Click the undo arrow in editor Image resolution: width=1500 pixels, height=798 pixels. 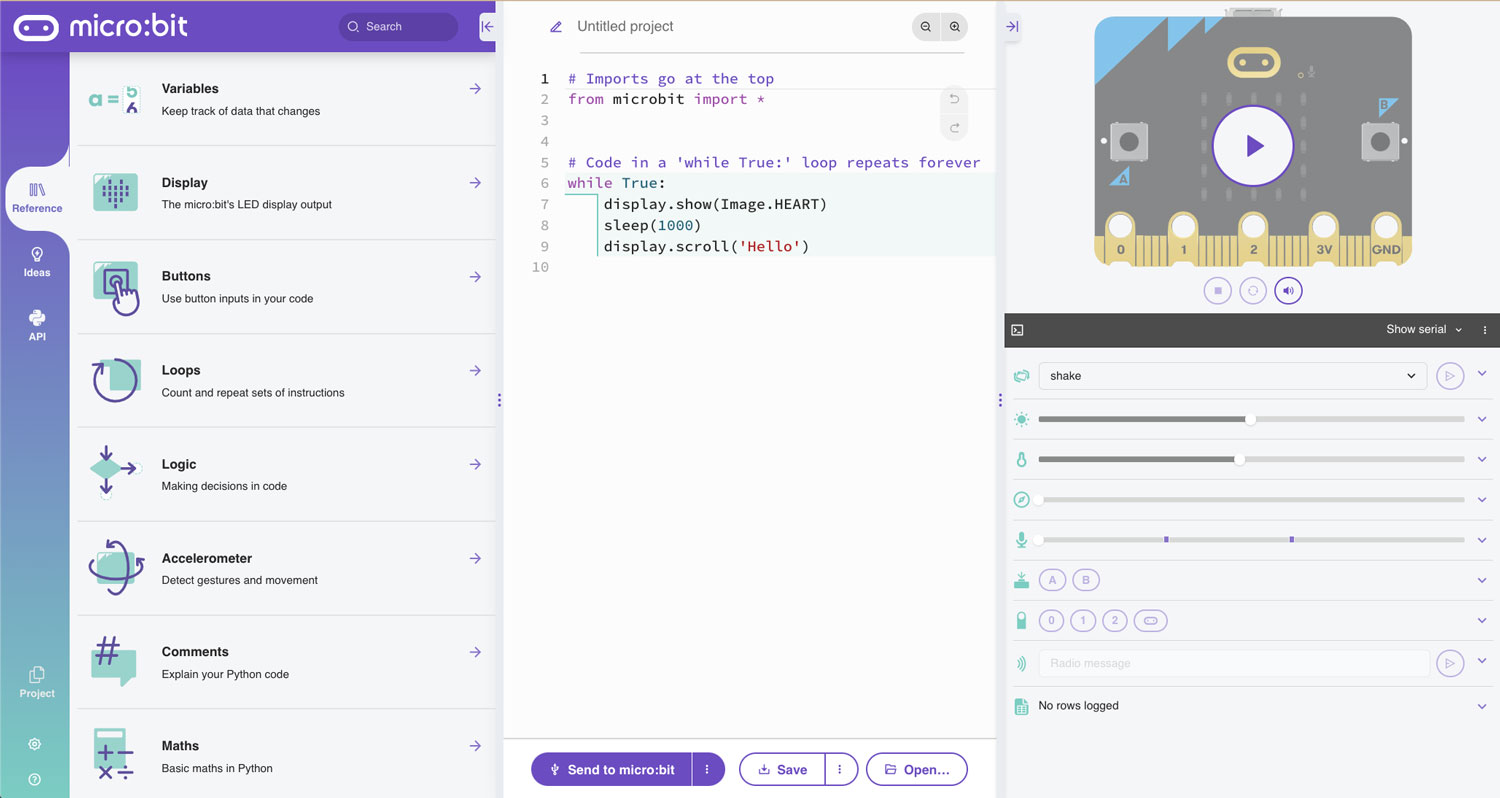pyautogui.click(x=954, y=99)
